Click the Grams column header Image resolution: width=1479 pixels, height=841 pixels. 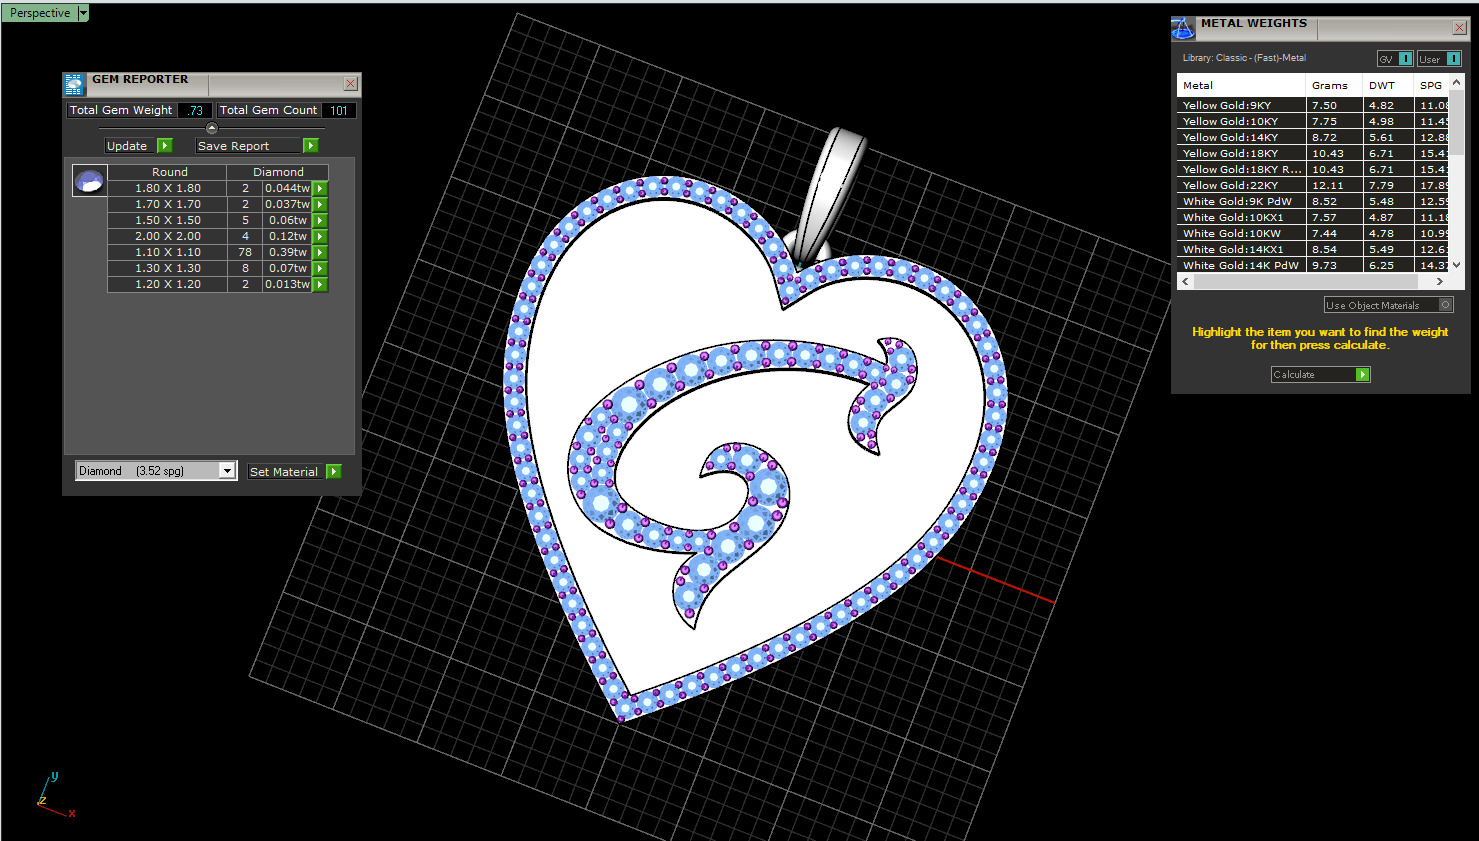point(1335,85)
